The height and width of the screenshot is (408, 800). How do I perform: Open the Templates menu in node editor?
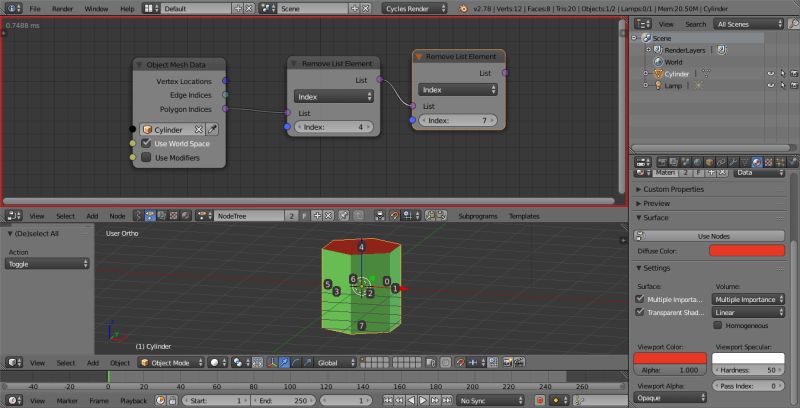[524, 216]
